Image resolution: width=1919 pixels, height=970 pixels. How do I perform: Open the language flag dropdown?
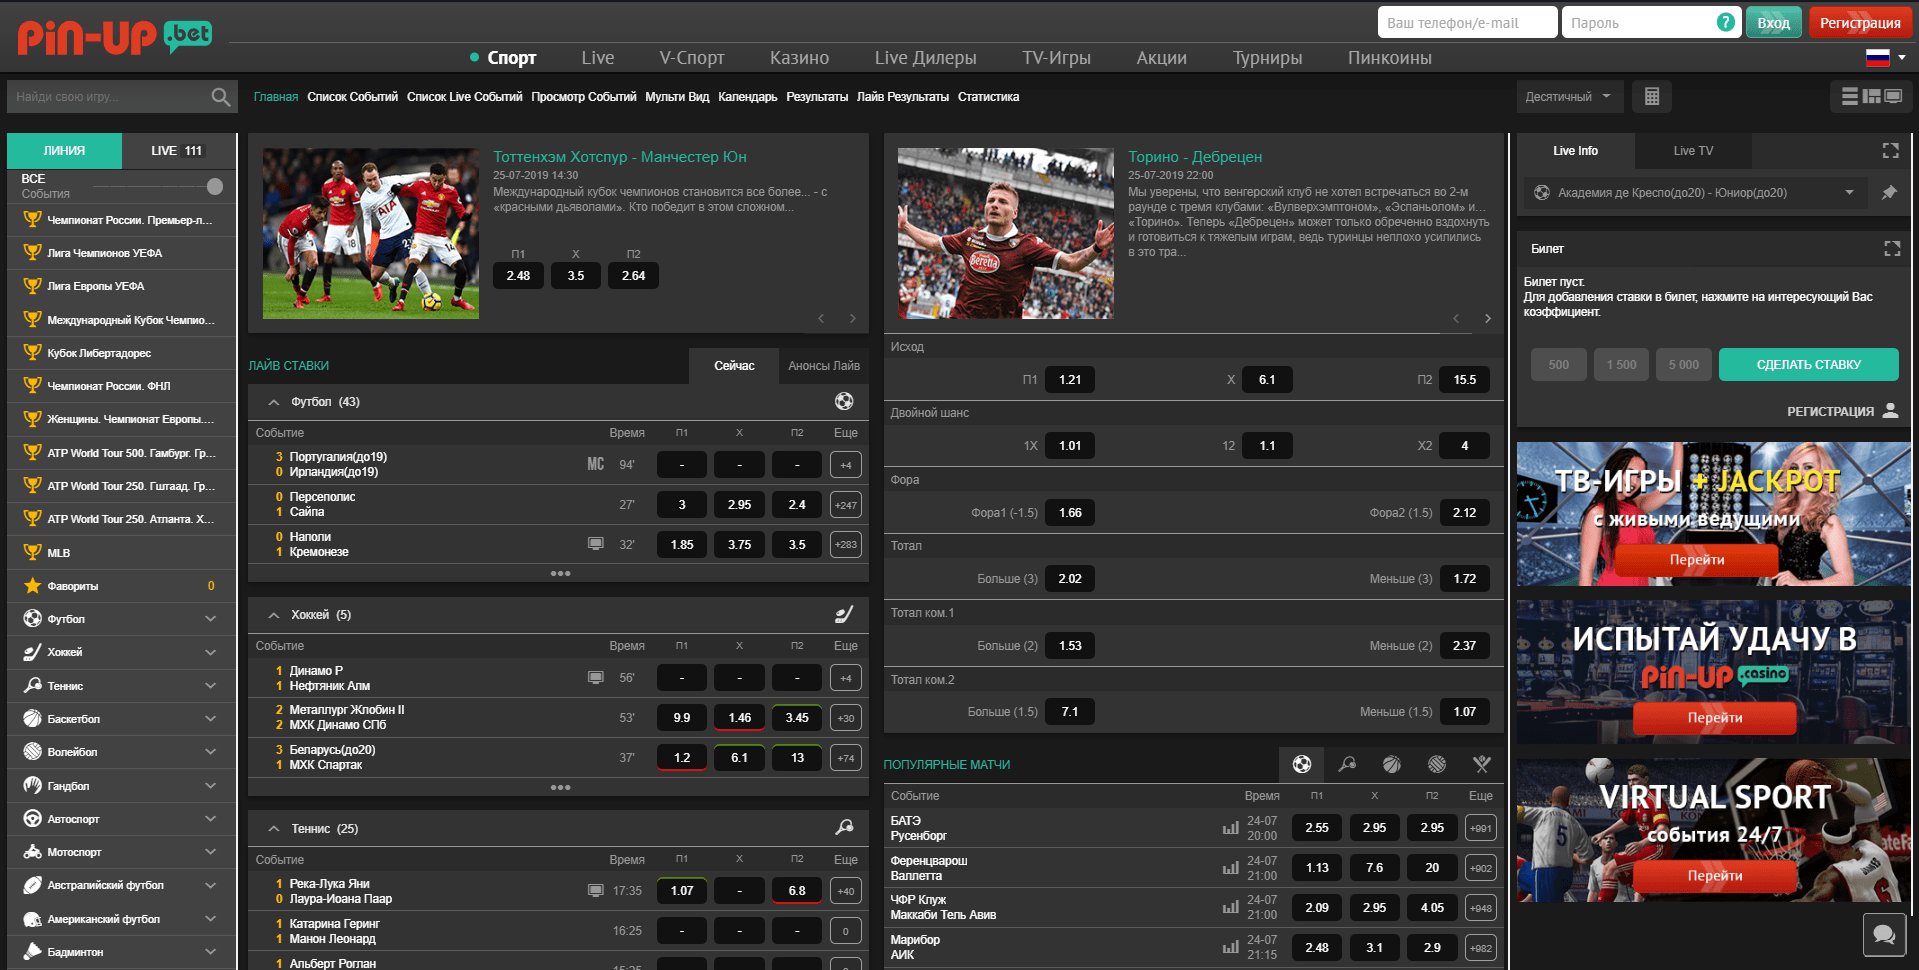click(1885, 57)
